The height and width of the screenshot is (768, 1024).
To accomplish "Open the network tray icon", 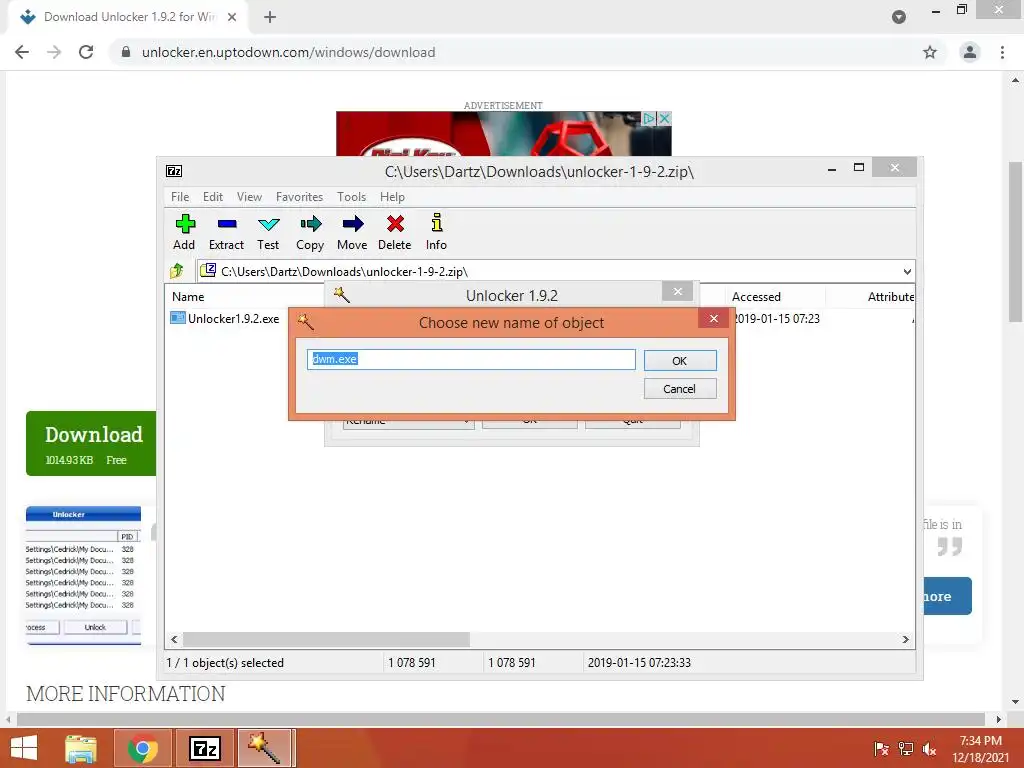I will point(906,749).
